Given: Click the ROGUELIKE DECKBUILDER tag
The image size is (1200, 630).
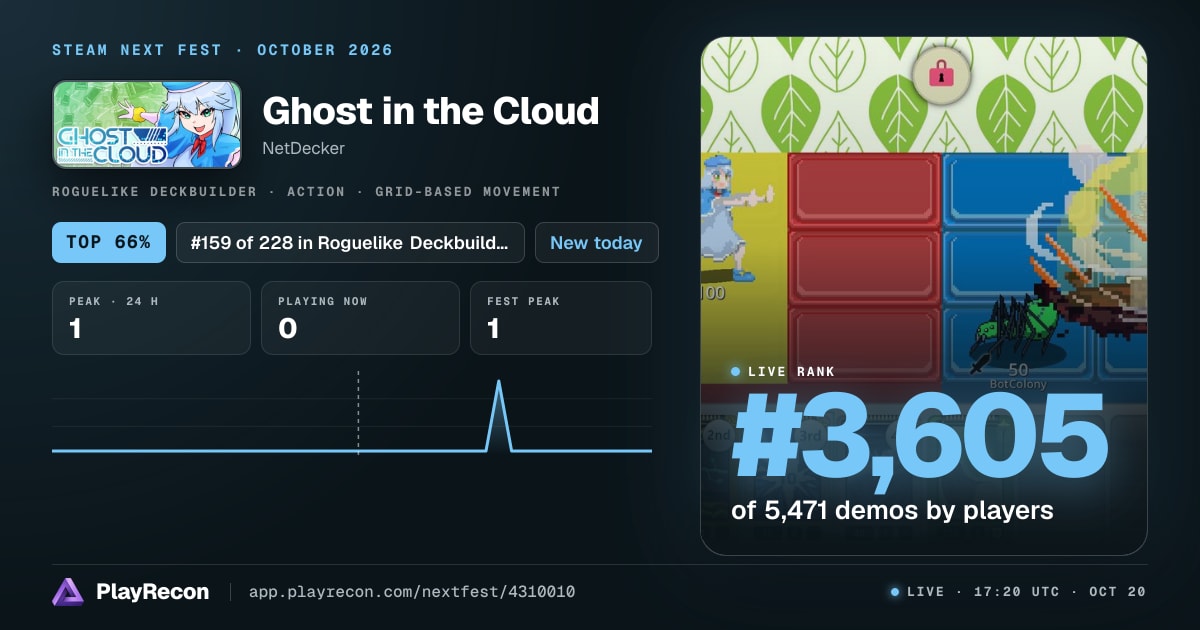Looking at the screenshot, I should pyautogui.click(x=154, y=191).
